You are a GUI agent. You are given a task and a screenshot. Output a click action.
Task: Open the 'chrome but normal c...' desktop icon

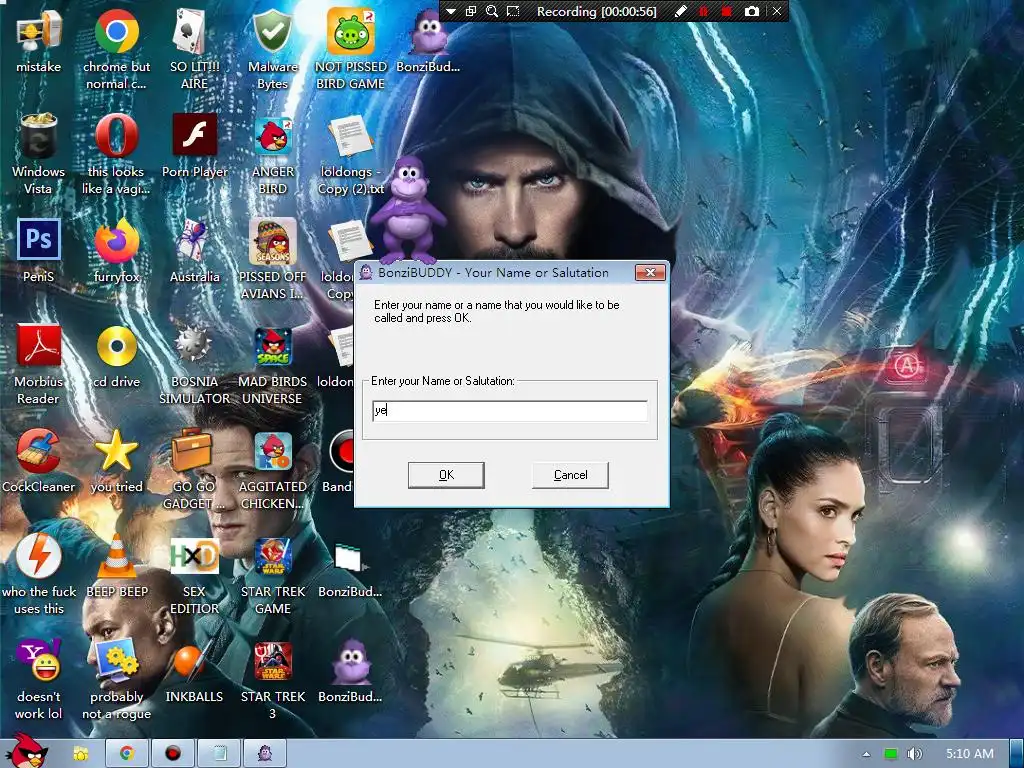point(116,50)
